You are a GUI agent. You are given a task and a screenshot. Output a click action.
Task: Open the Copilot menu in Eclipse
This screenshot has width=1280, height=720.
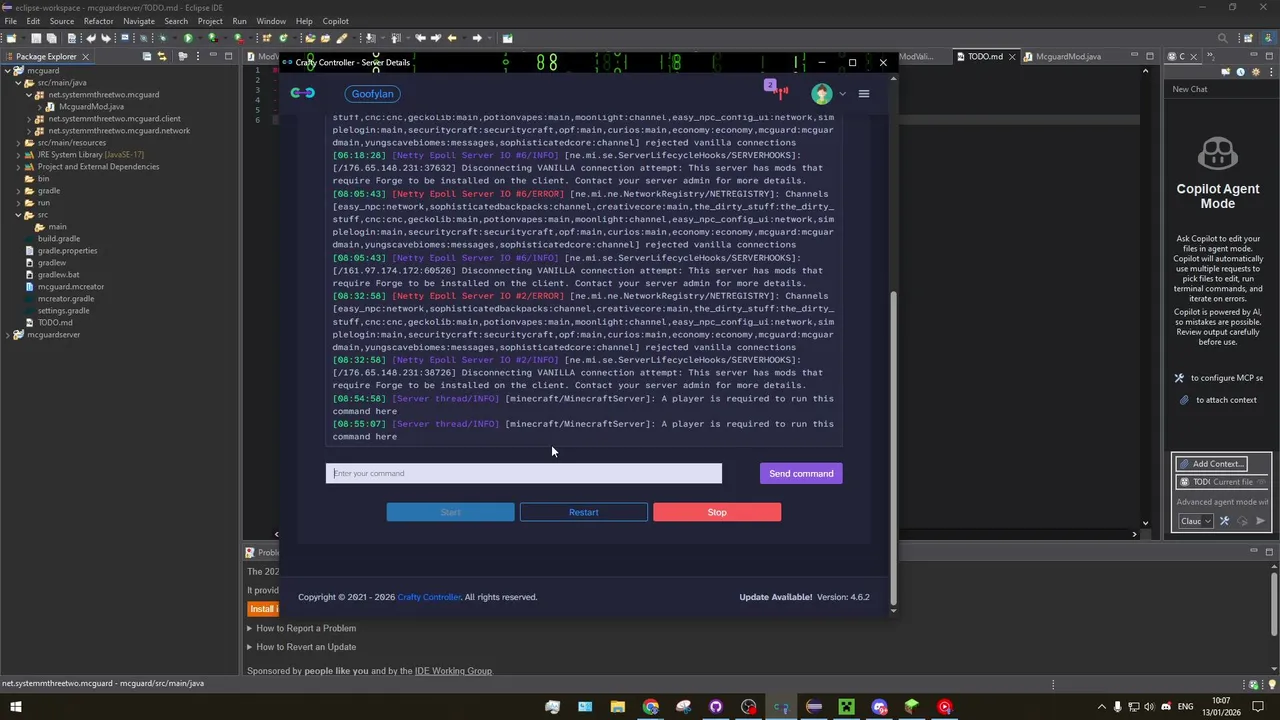[x=336, y=21]
